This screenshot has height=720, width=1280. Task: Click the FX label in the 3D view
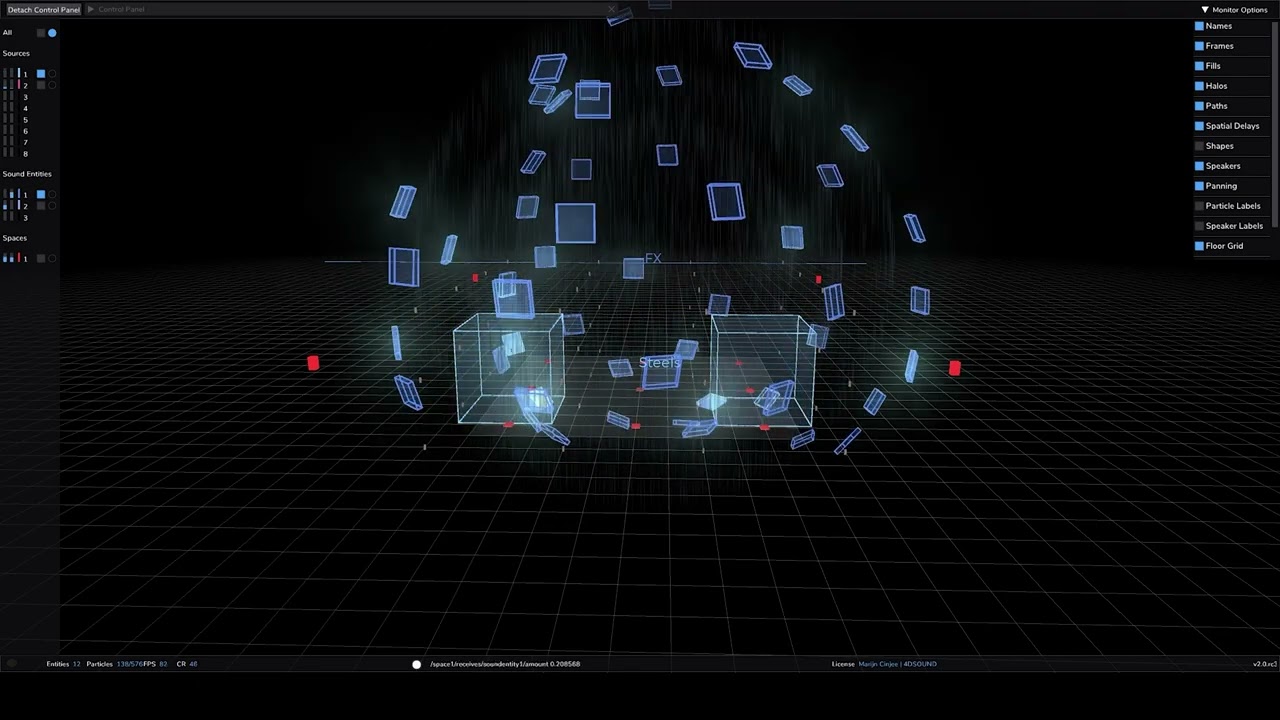(653, 258)
